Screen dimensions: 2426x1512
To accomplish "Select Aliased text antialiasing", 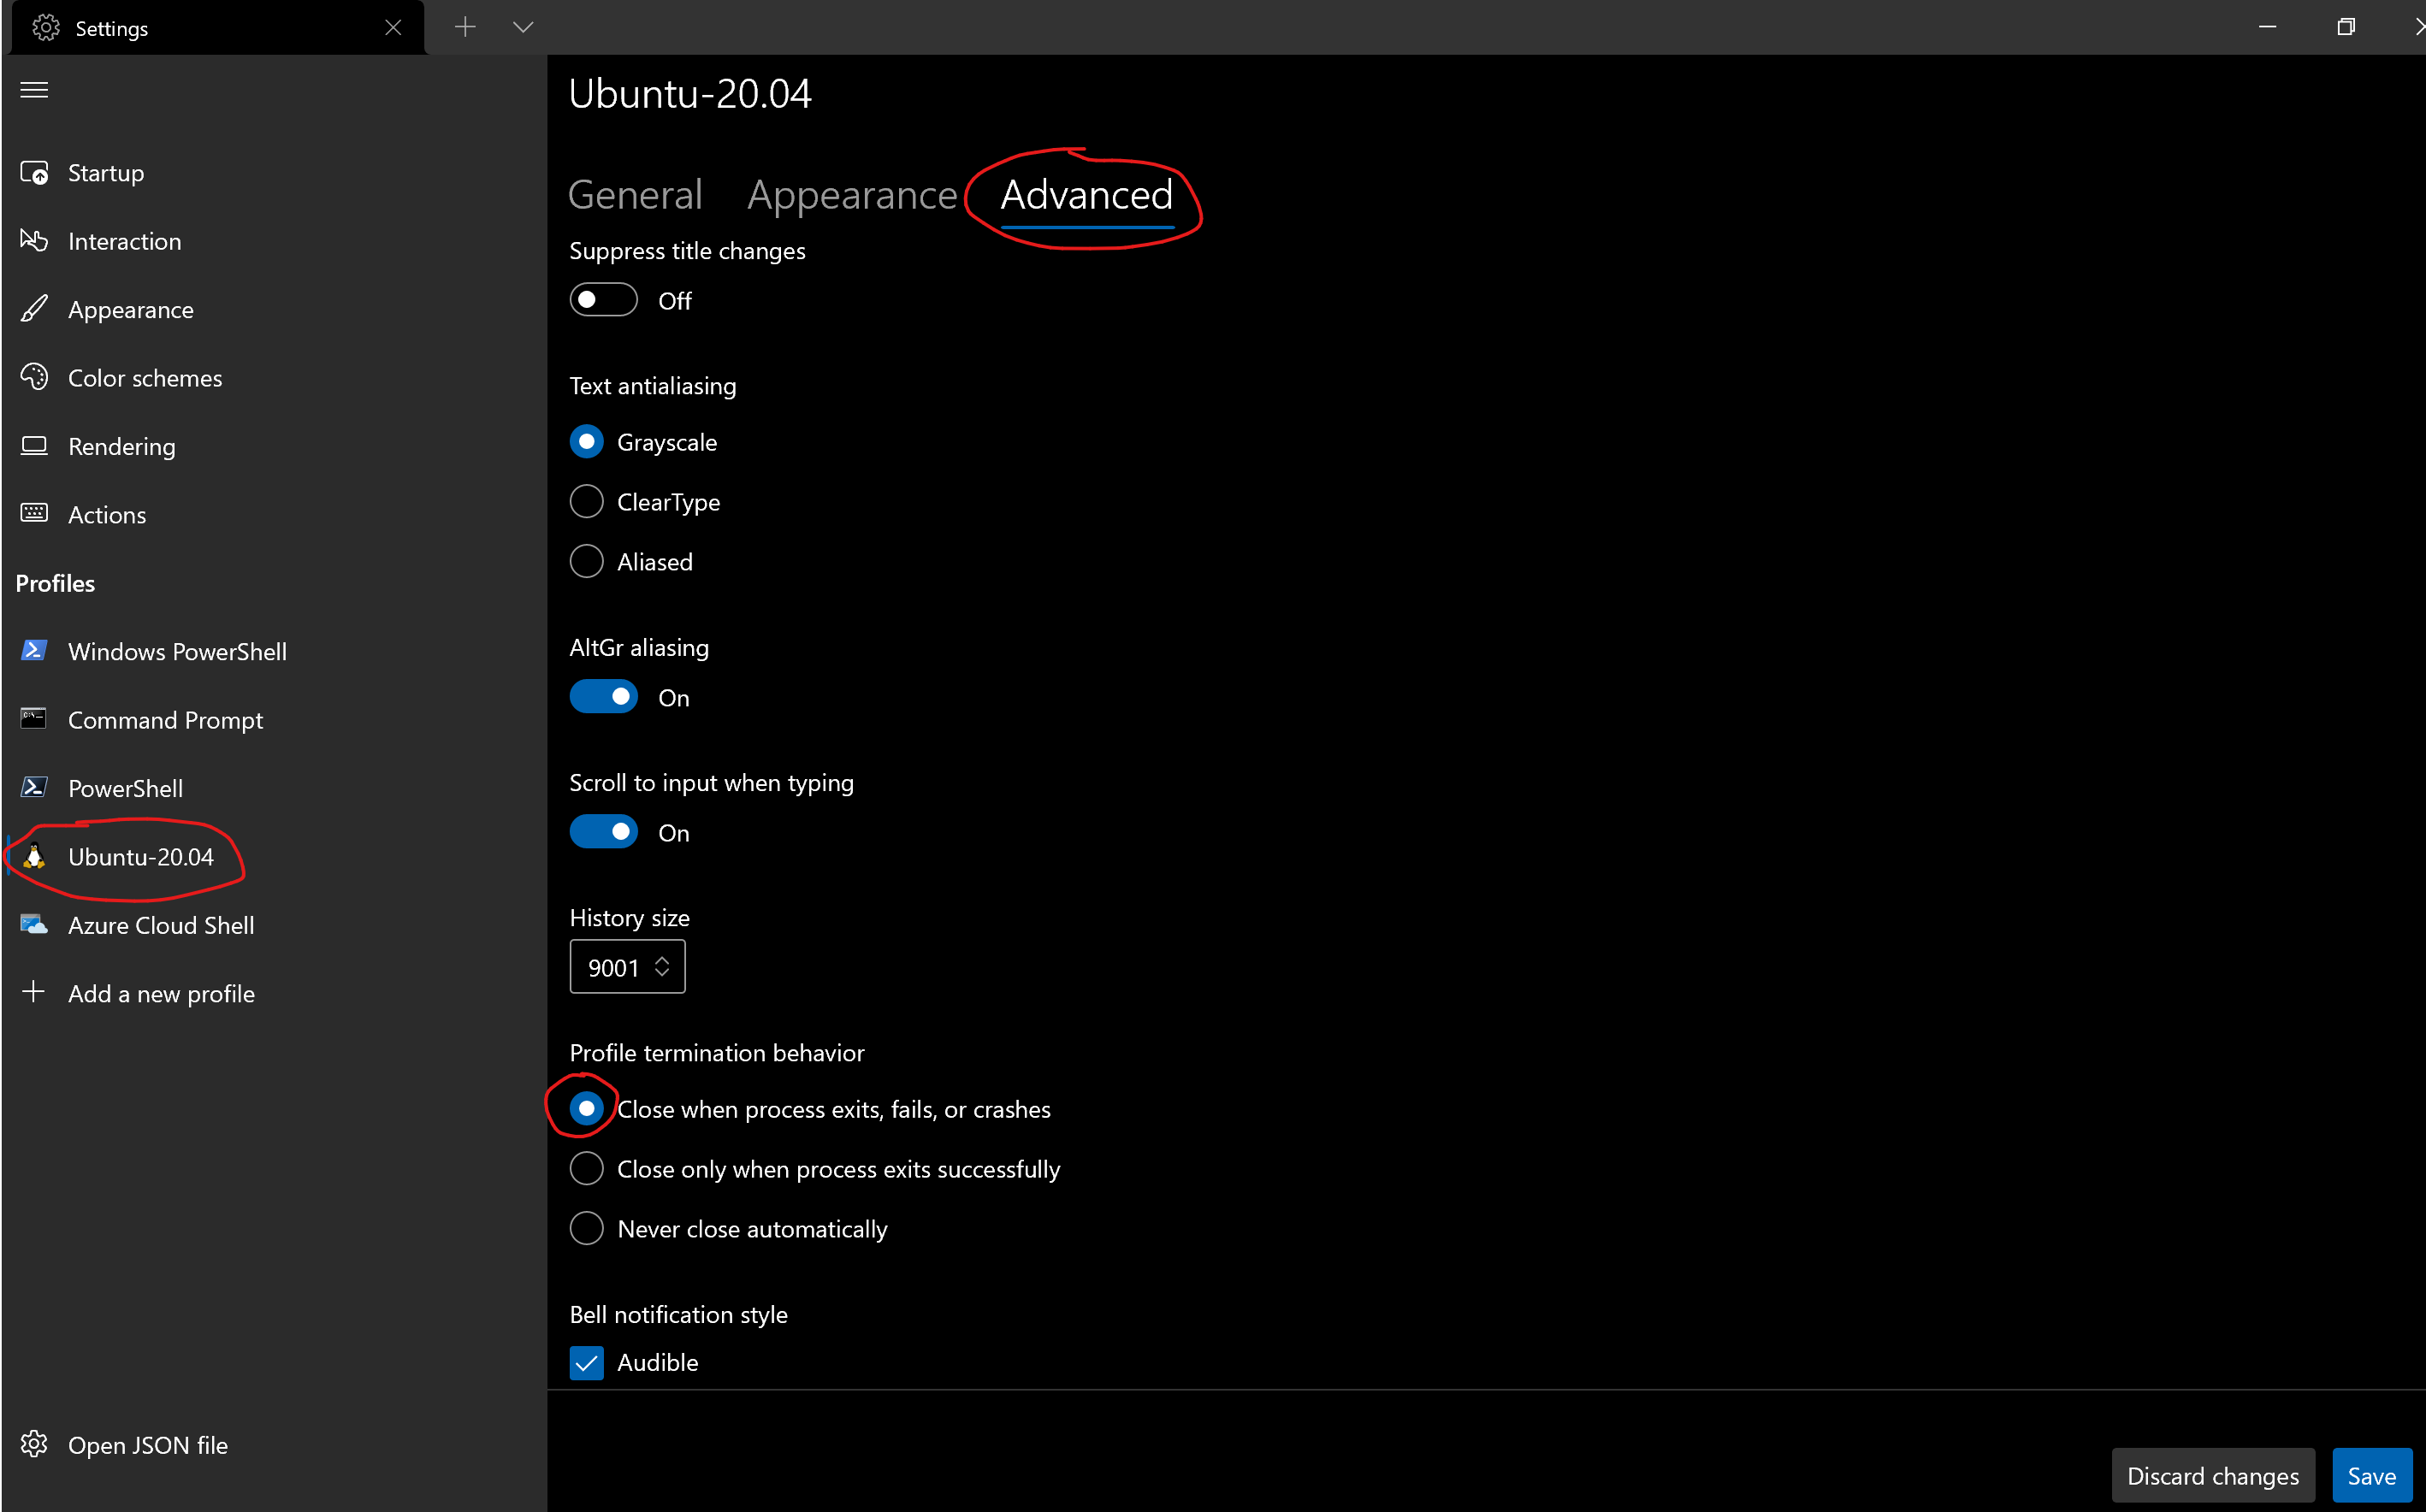I will (586, 561).
